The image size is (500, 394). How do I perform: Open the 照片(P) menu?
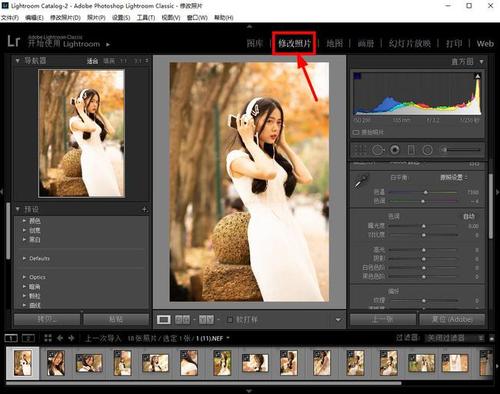point(96,17)
